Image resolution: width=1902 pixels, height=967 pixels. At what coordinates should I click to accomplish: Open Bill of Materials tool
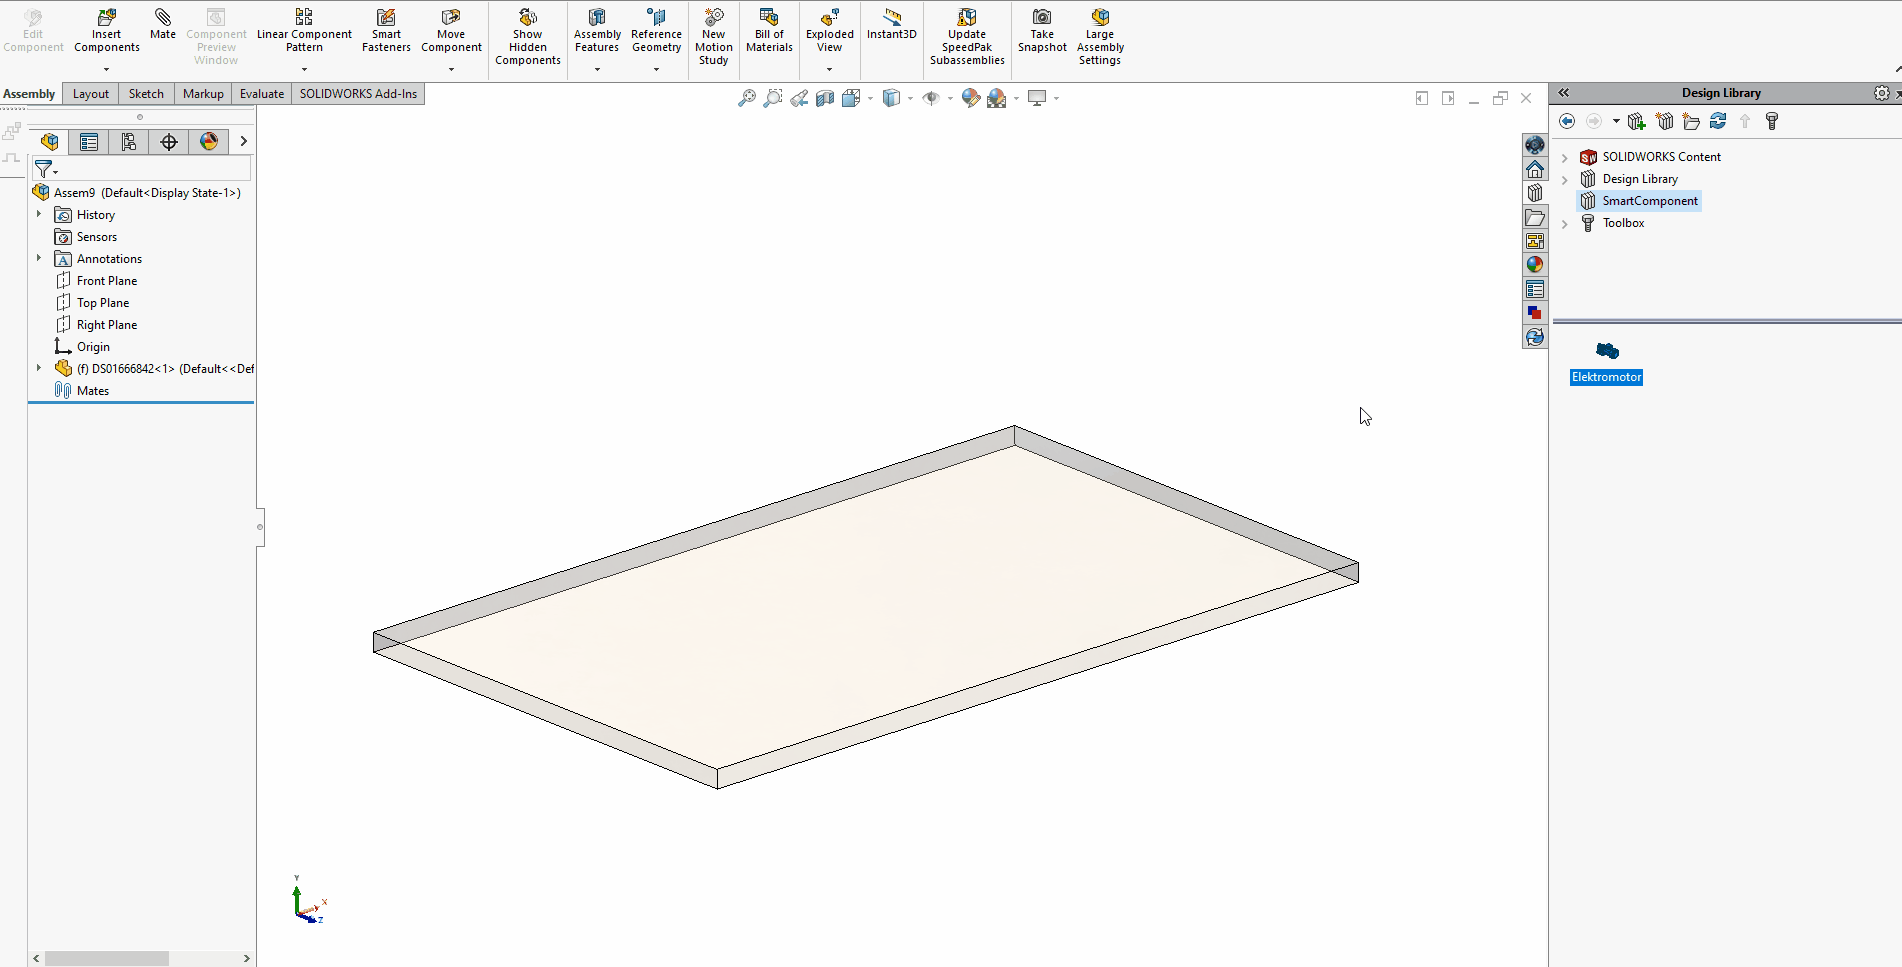point(769,30)
